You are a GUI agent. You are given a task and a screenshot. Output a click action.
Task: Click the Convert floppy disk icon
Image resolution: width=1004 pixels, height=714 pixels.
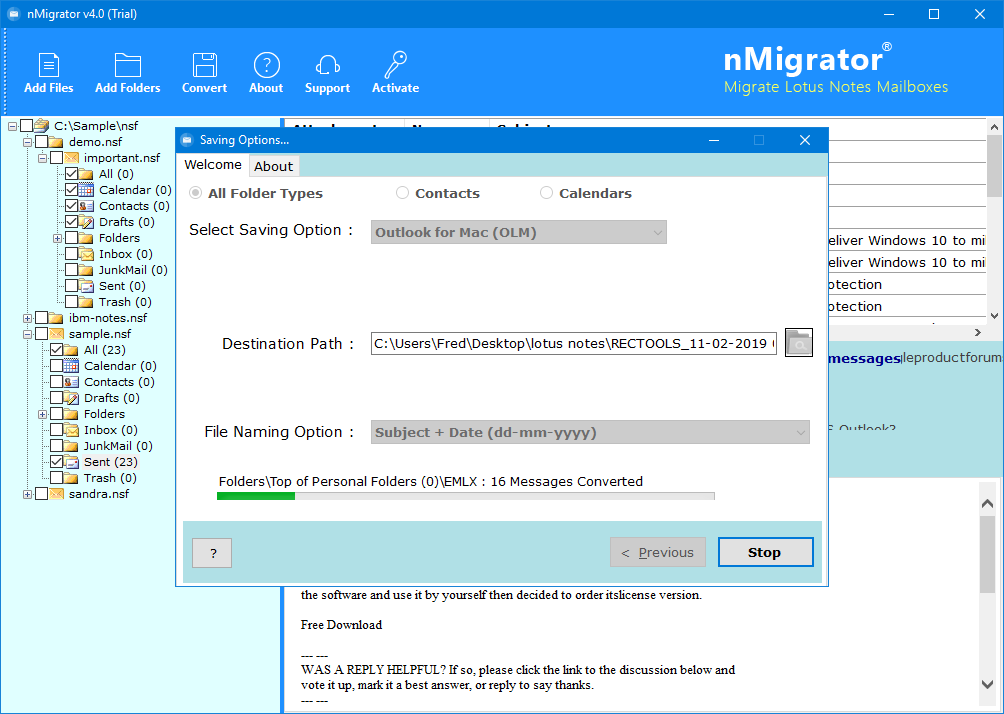204,65
